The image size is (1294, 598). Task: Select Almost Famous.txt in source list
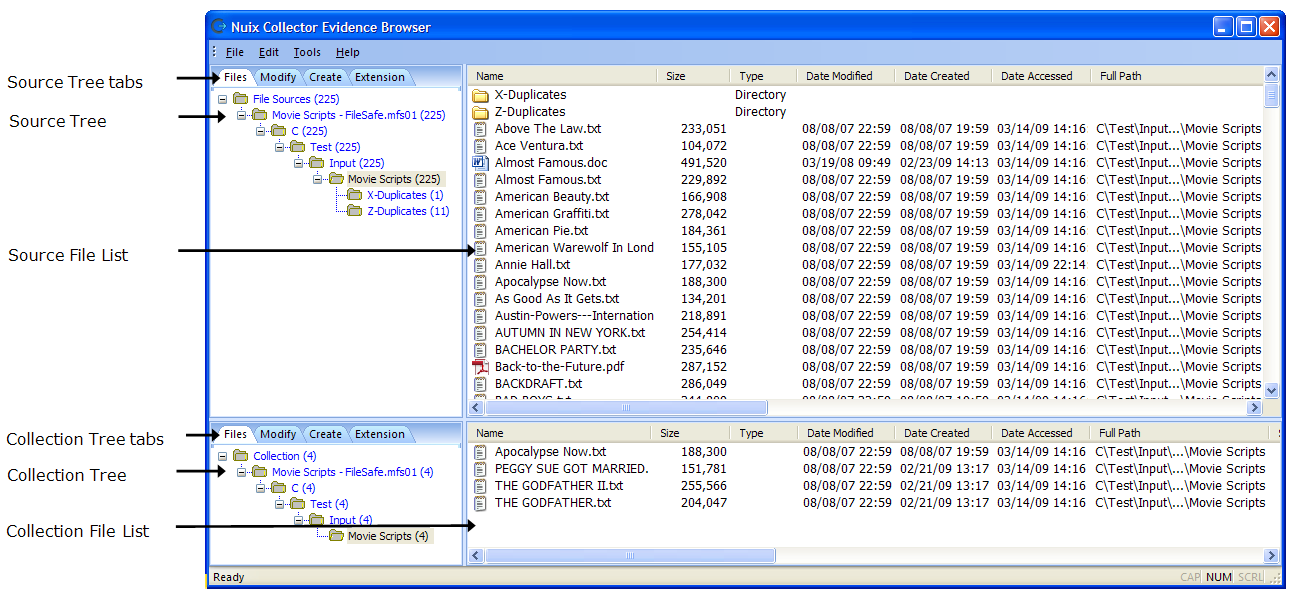[x=548, y=180]
